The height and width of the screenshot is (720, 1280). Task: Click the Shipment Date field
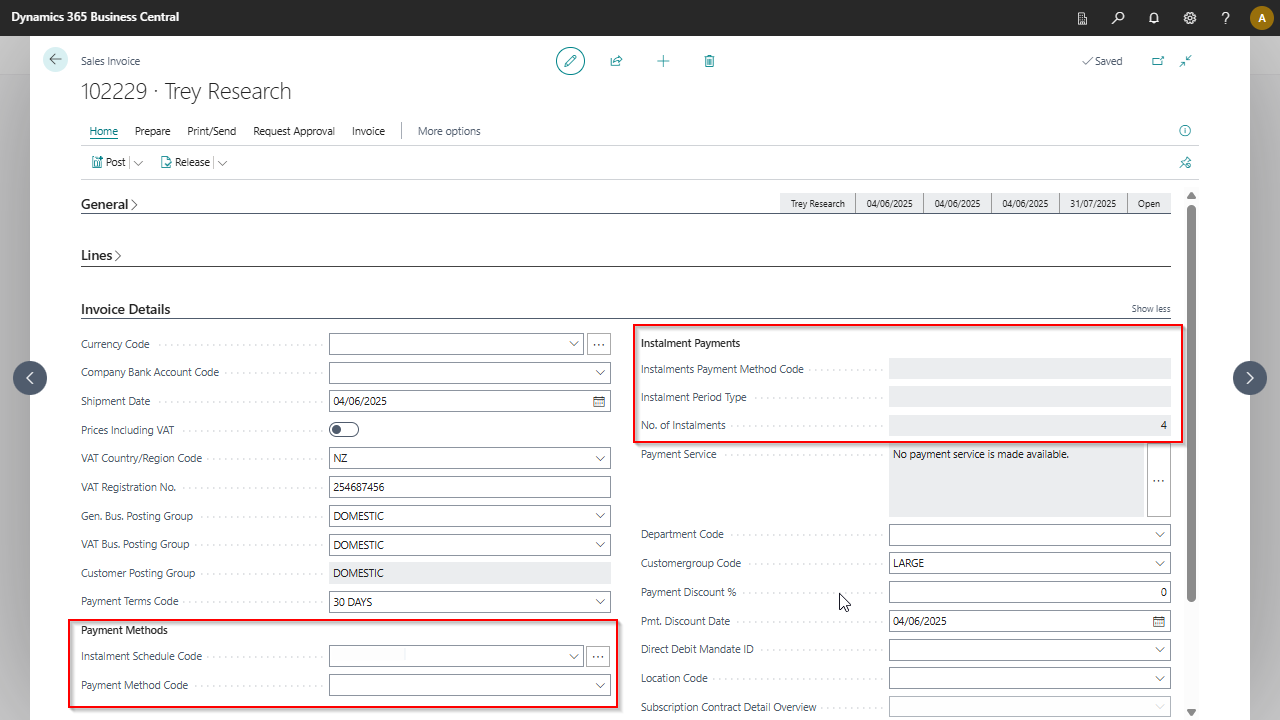(x=470, y=401)
